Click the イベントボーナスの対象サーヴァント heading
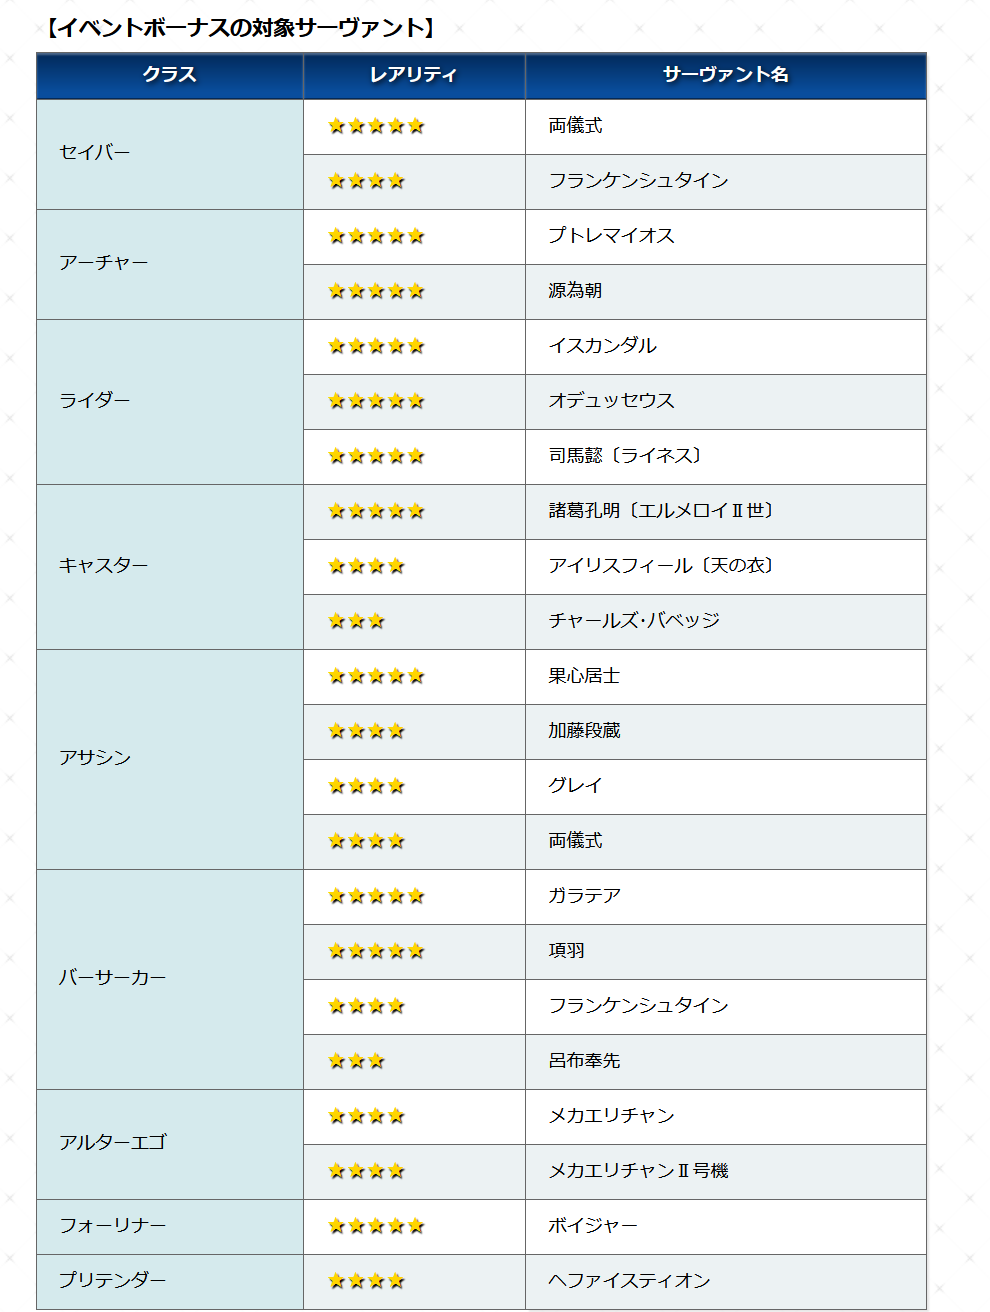 [241, 28]
